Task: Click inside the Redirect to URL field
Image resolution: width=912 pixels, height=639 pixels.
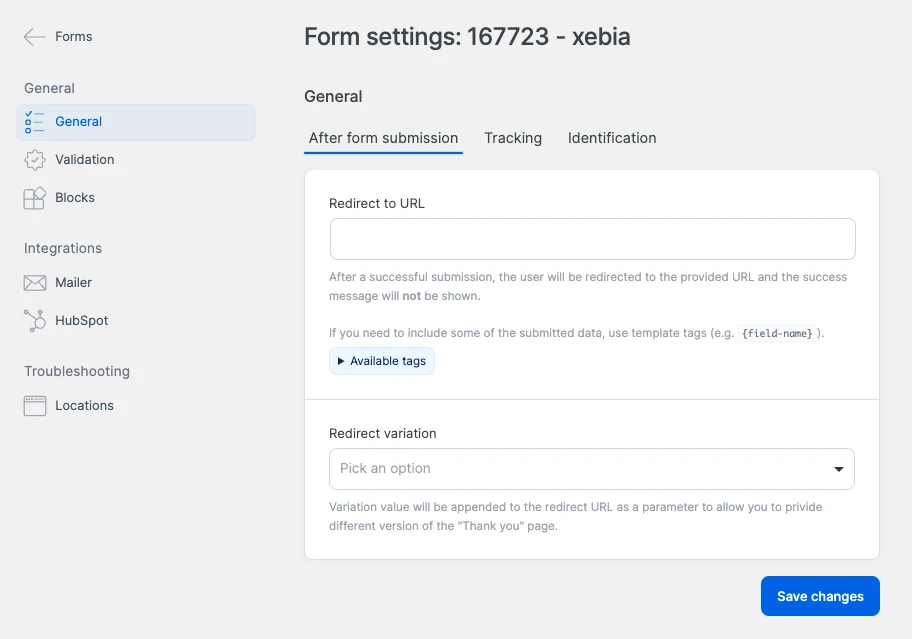Action: (592, 239)
